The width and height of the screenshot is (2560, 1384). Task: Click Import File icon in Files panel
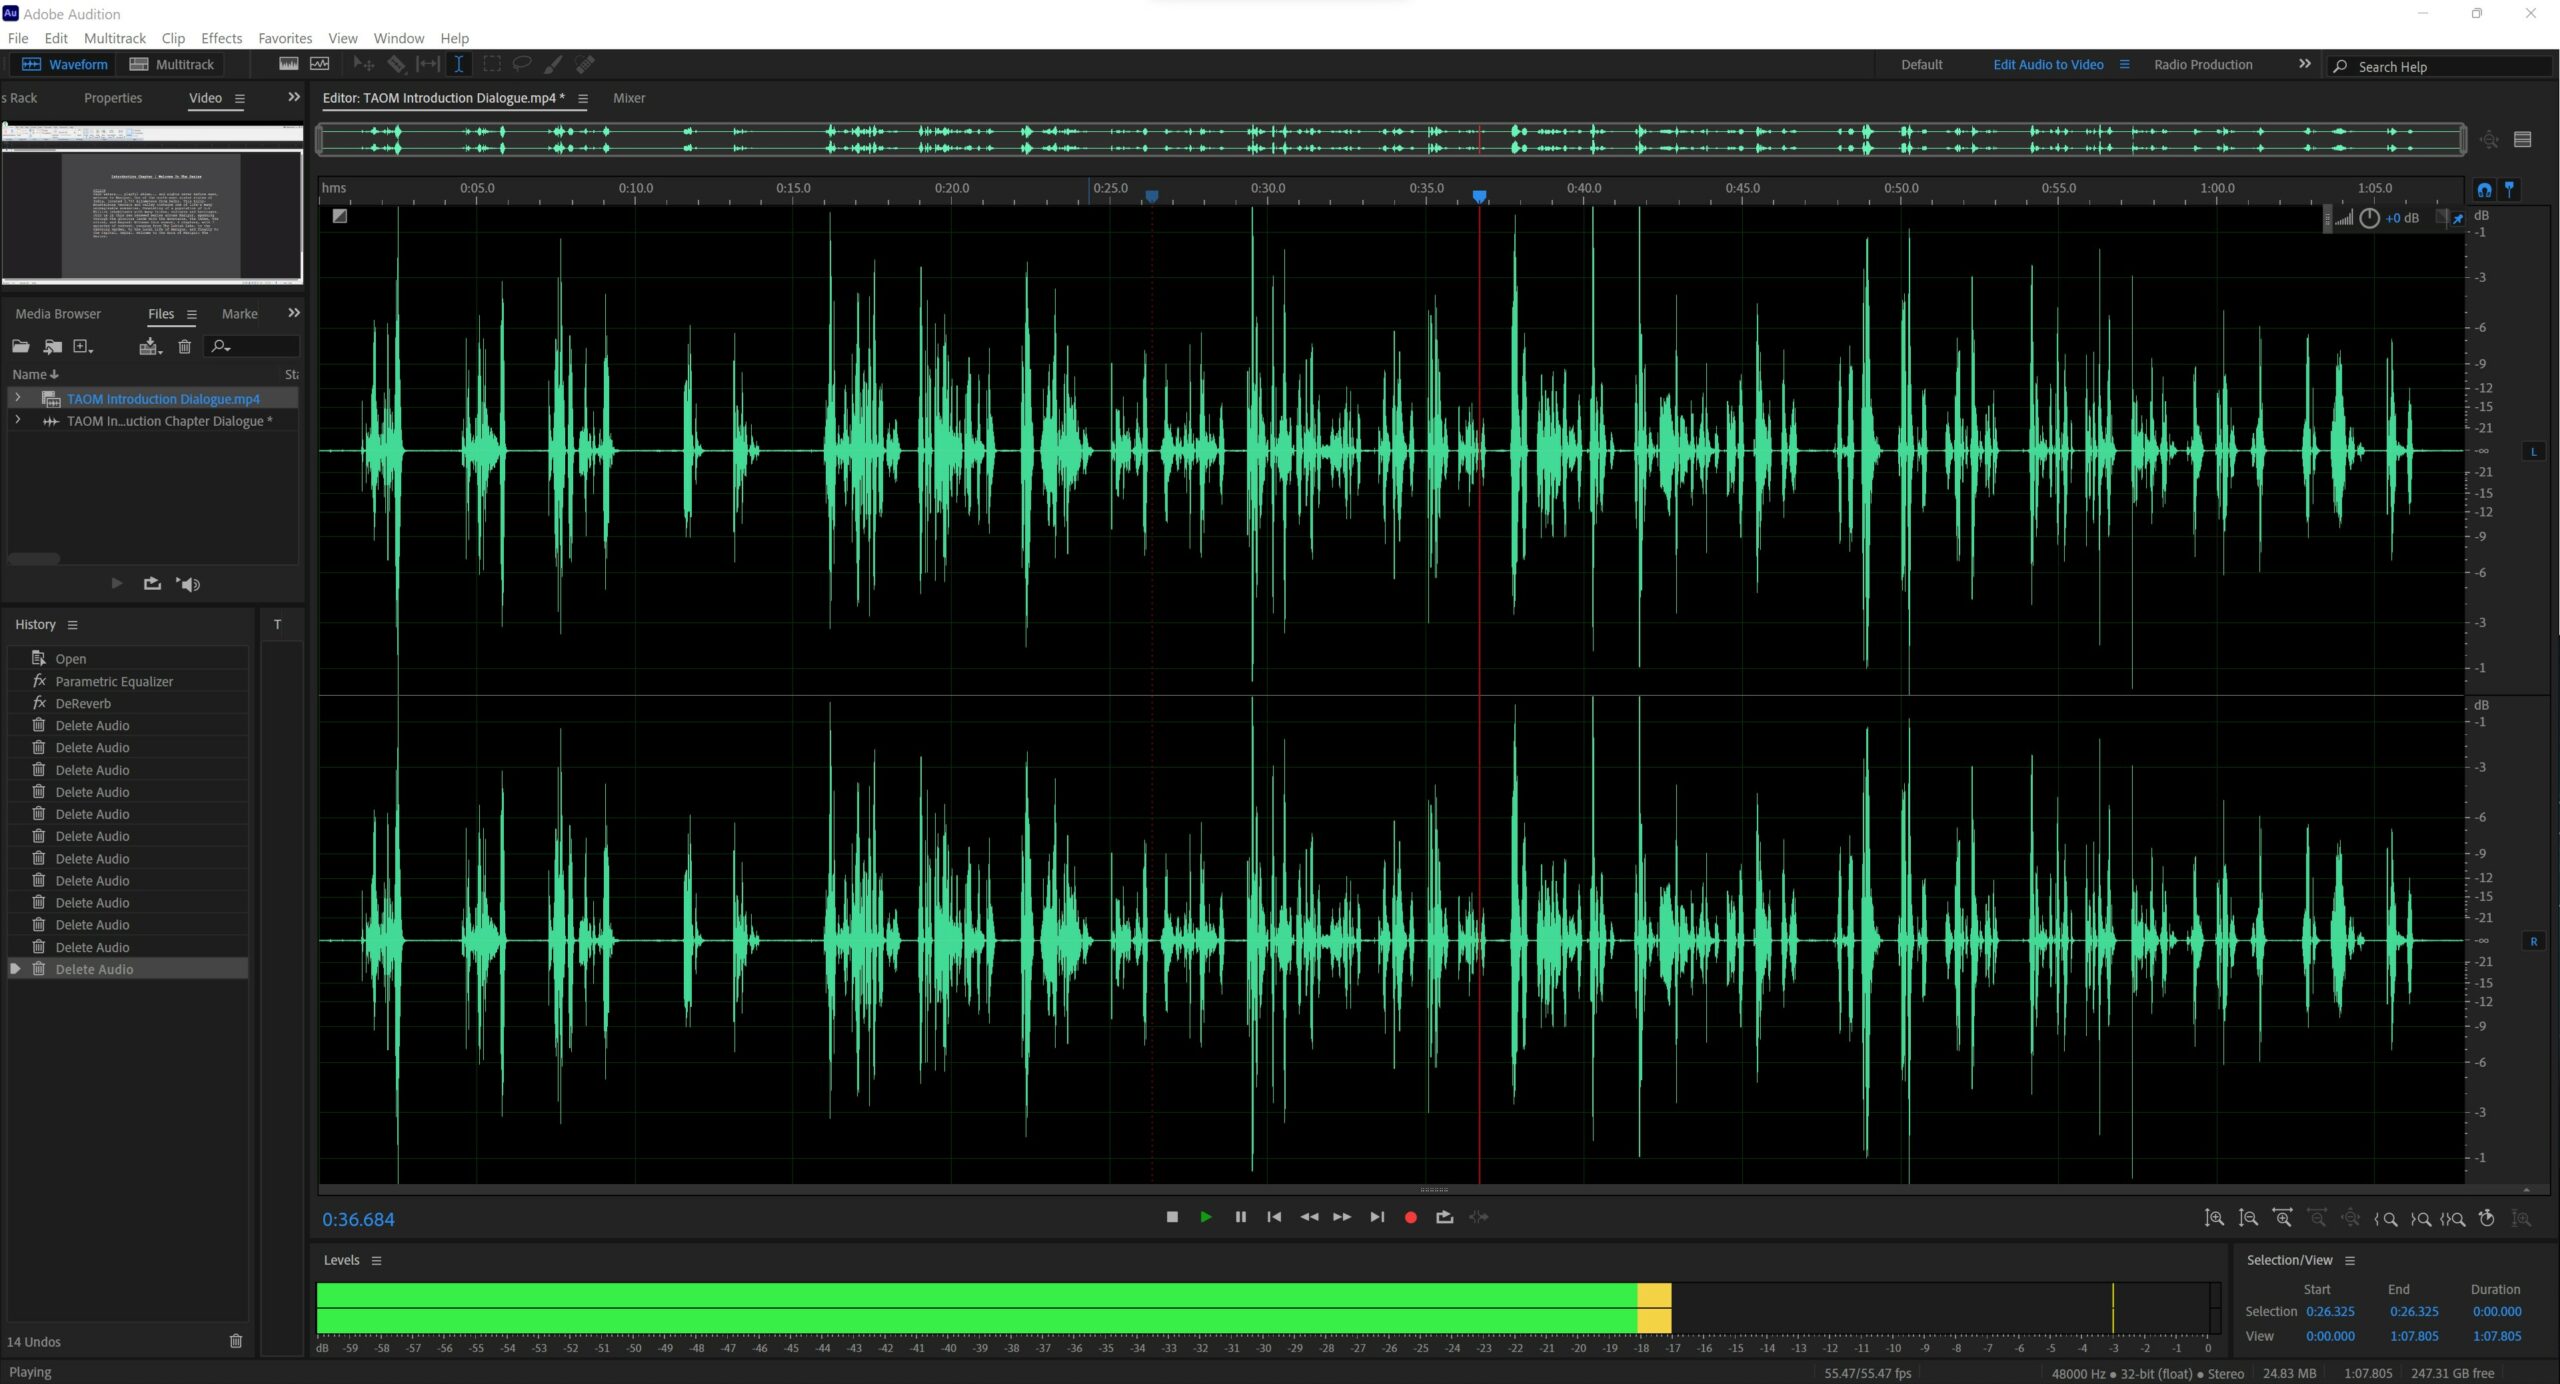(x=52, y=347)
